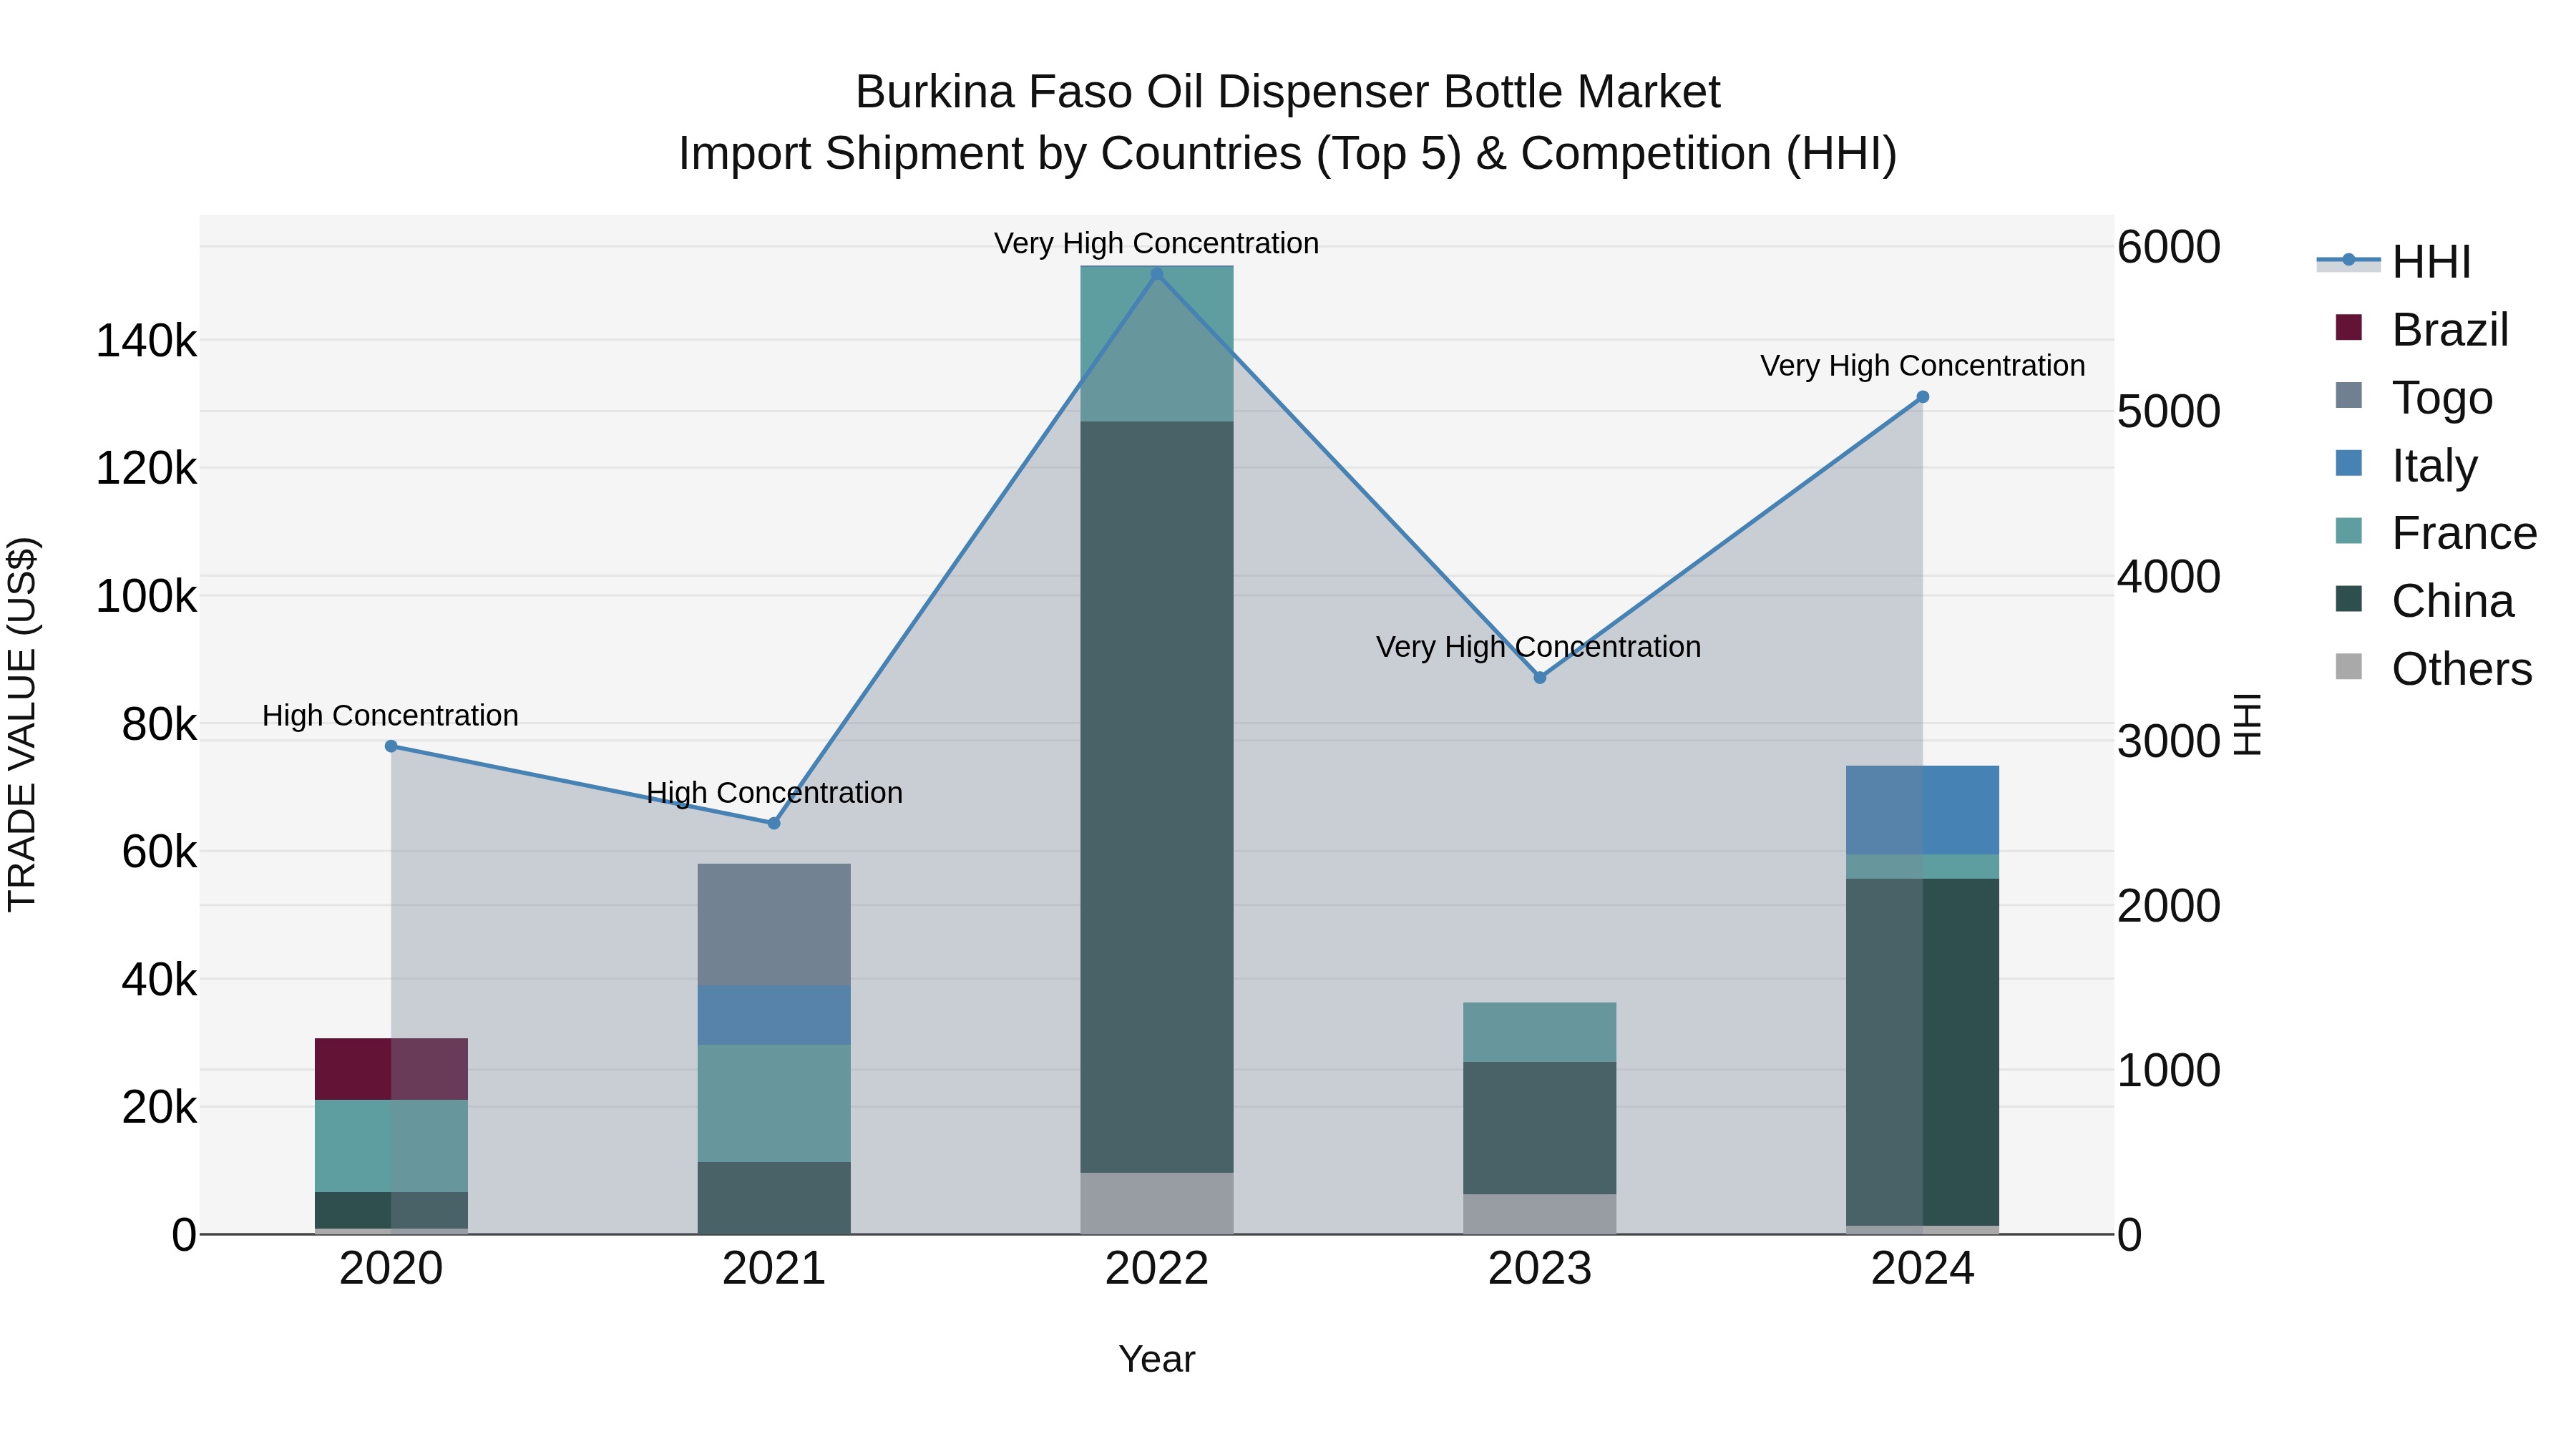Click the 'Very High Concentration' annotation above 2023
Image resolution: width=2576 pixels, height=1449 pixels.
point(1539,647)
